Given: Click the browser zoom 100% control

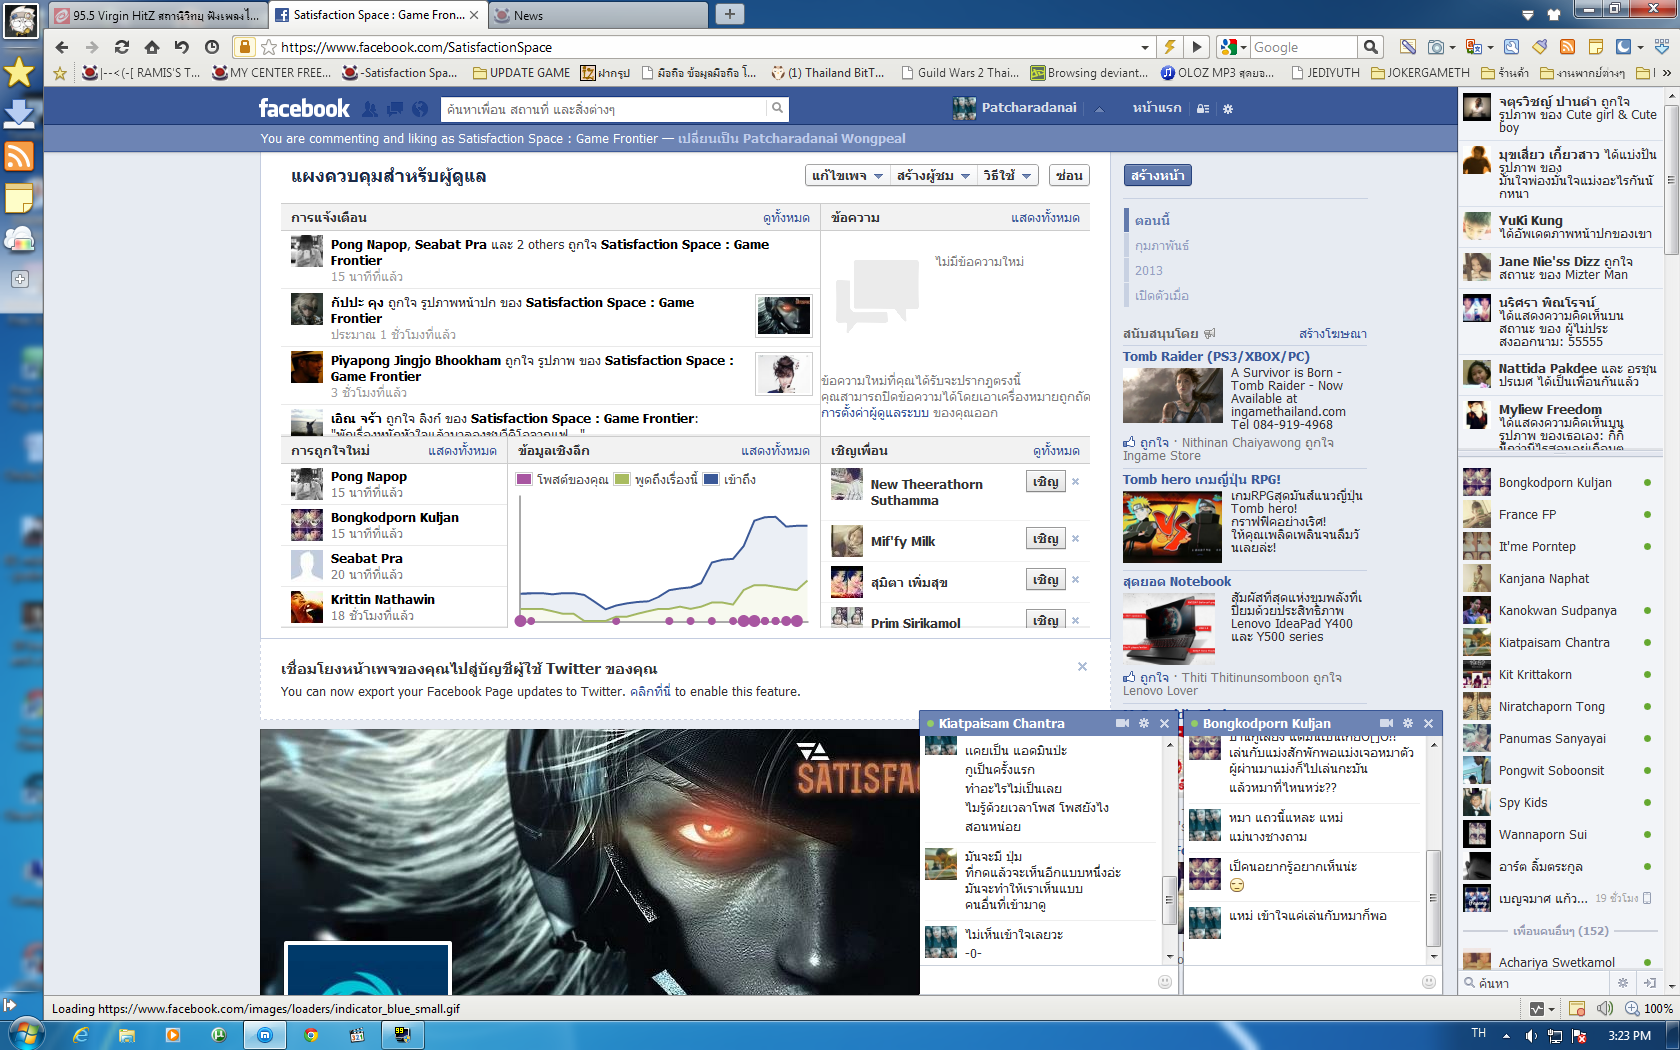Looking at the screenshot, I should click(x=1649, y=1009).
